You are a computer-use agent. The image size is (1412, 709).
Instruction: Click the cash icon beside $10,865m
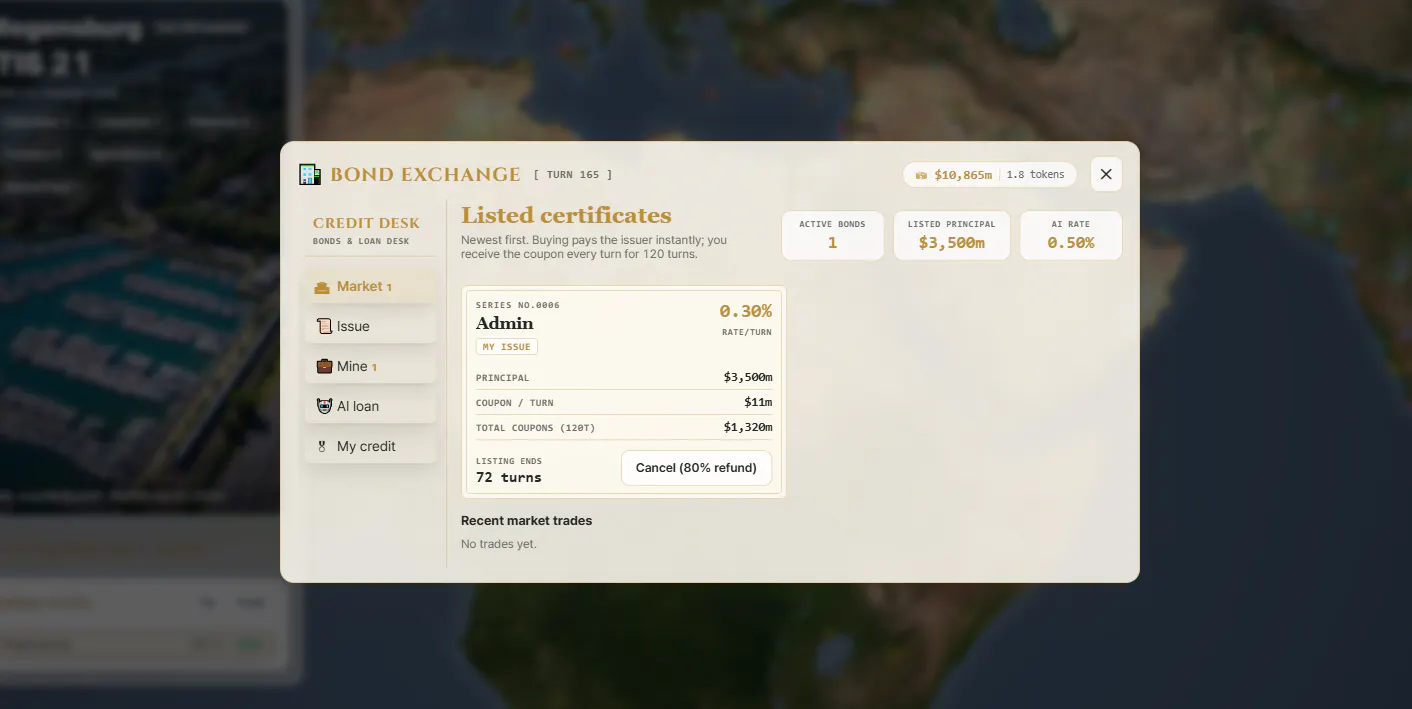click(x=921, y=175)
